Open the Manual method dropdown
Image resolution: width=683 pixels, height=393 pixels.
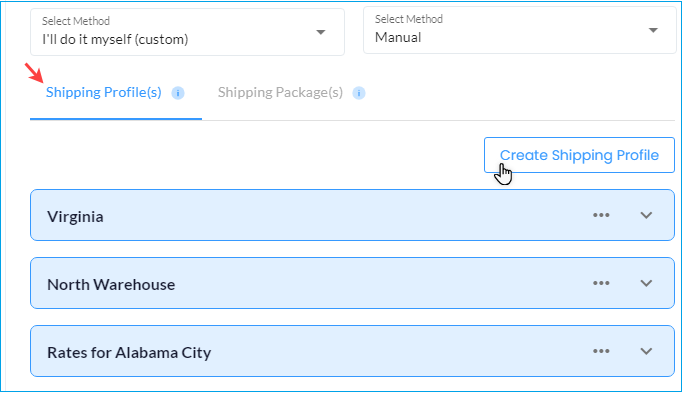[x=520, y=30]
